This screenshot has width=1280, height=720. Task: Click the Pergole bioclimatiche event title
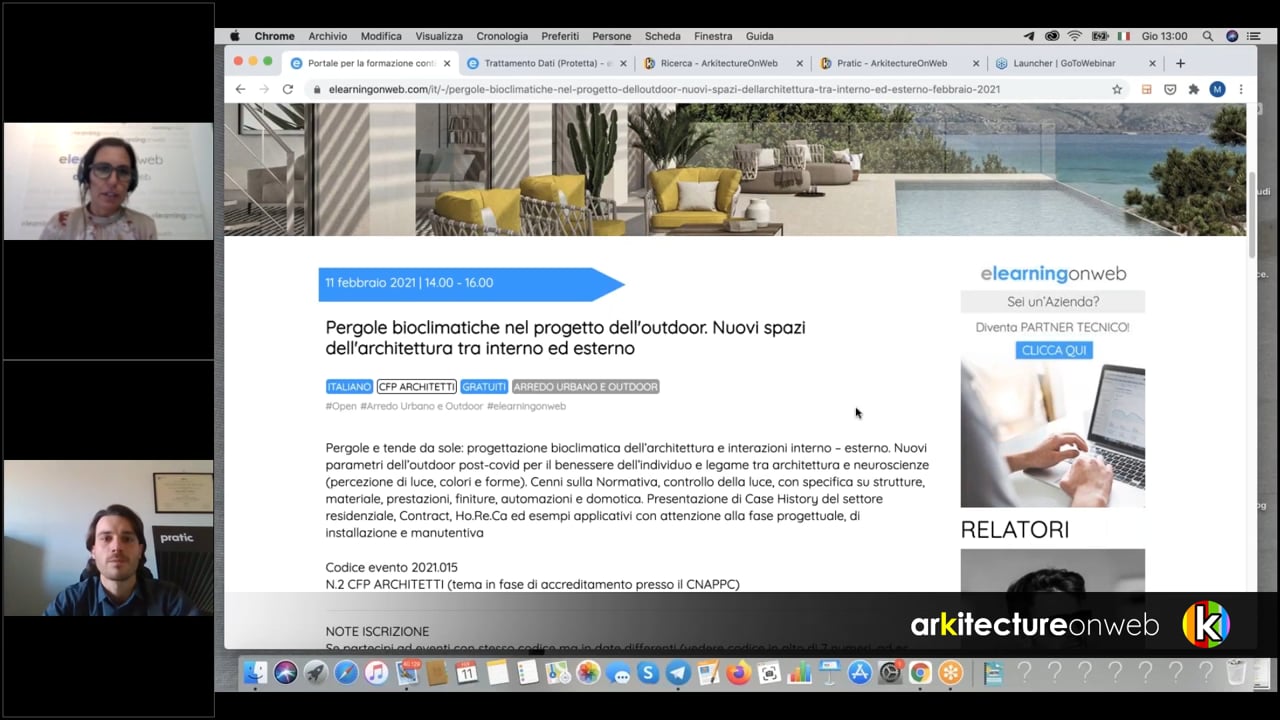pos(565,338)
